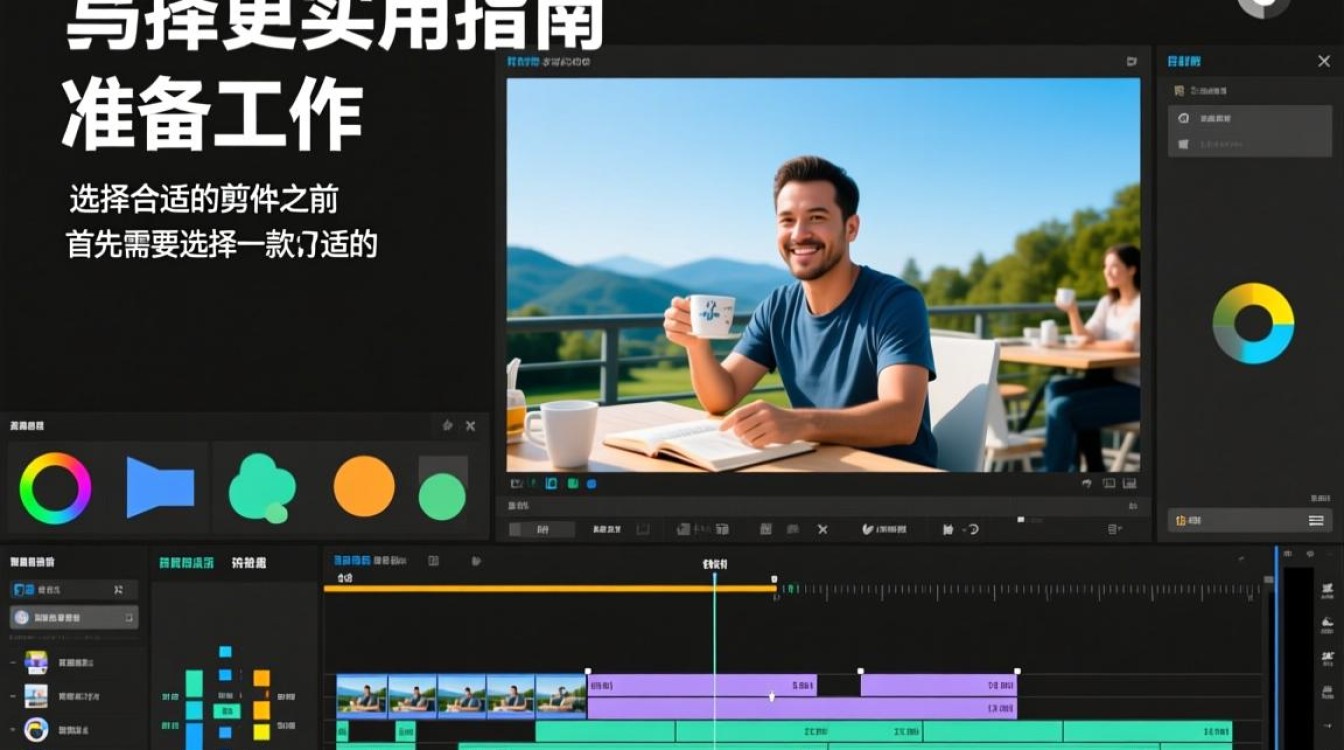Adjust the small white slider above playback toolbar
Screen dimensions: 1344x750
coord(1021,519)
